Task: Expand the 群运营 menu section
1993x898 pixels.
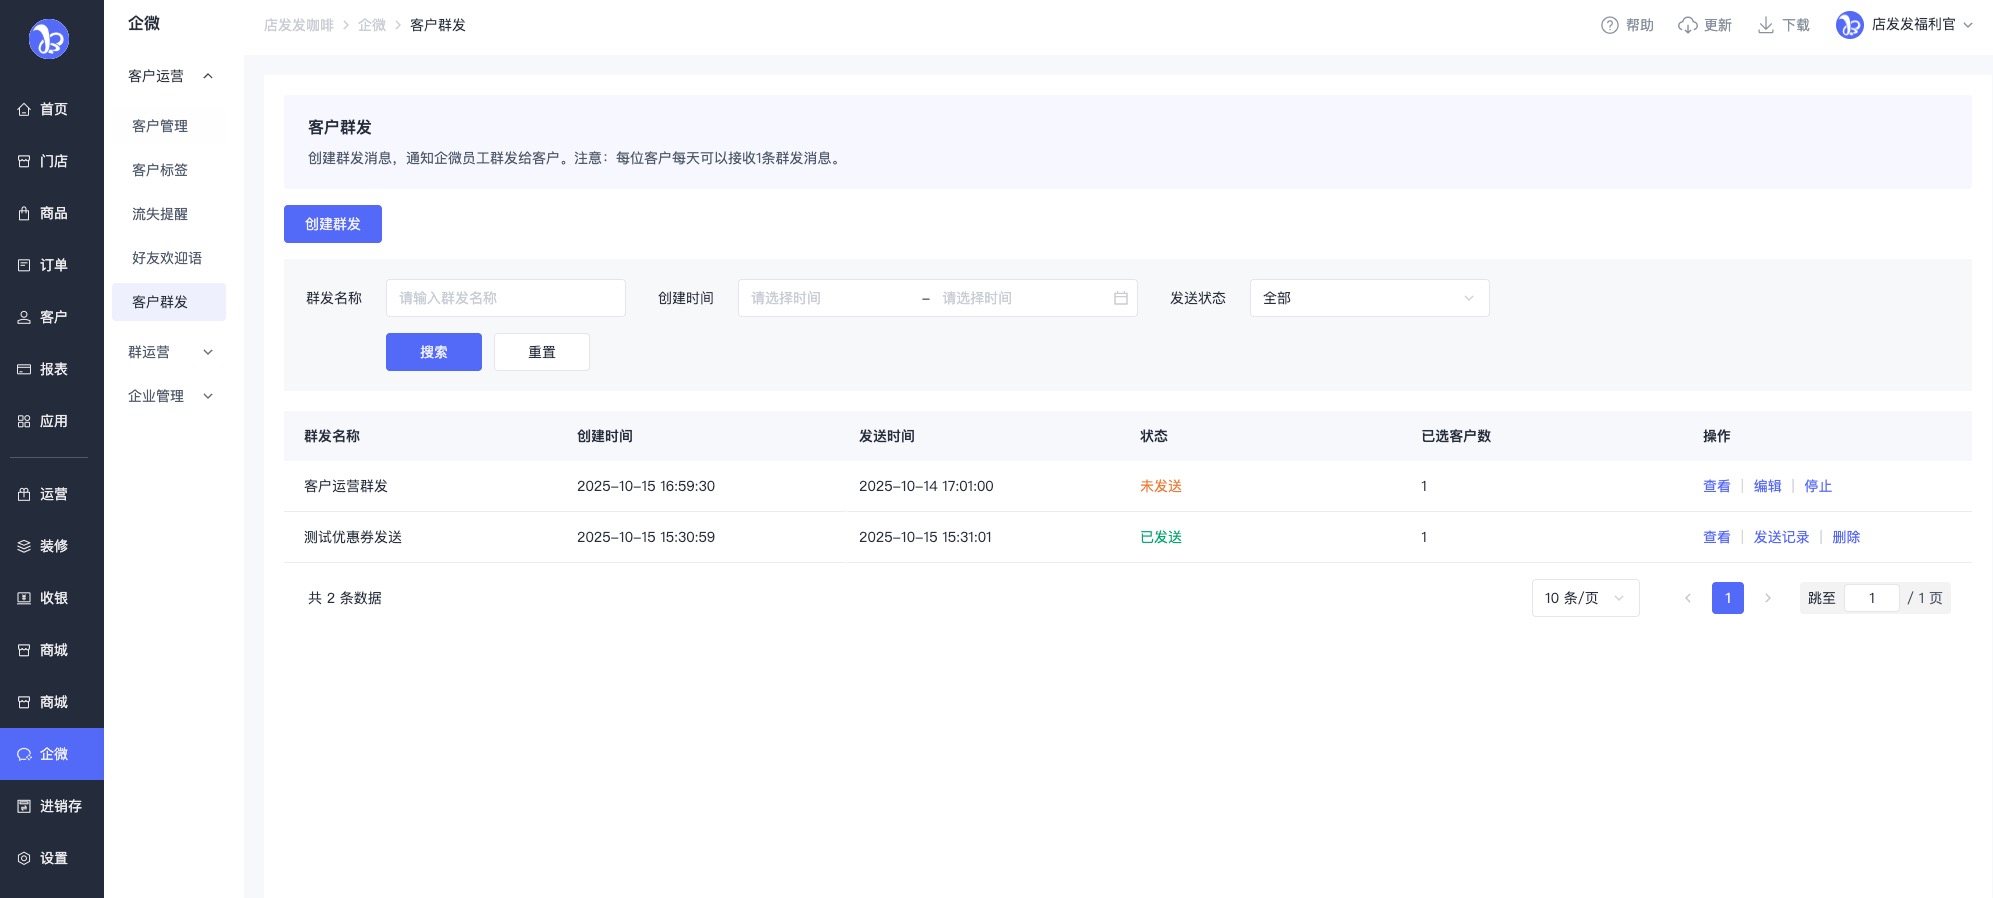Action: 169,352
